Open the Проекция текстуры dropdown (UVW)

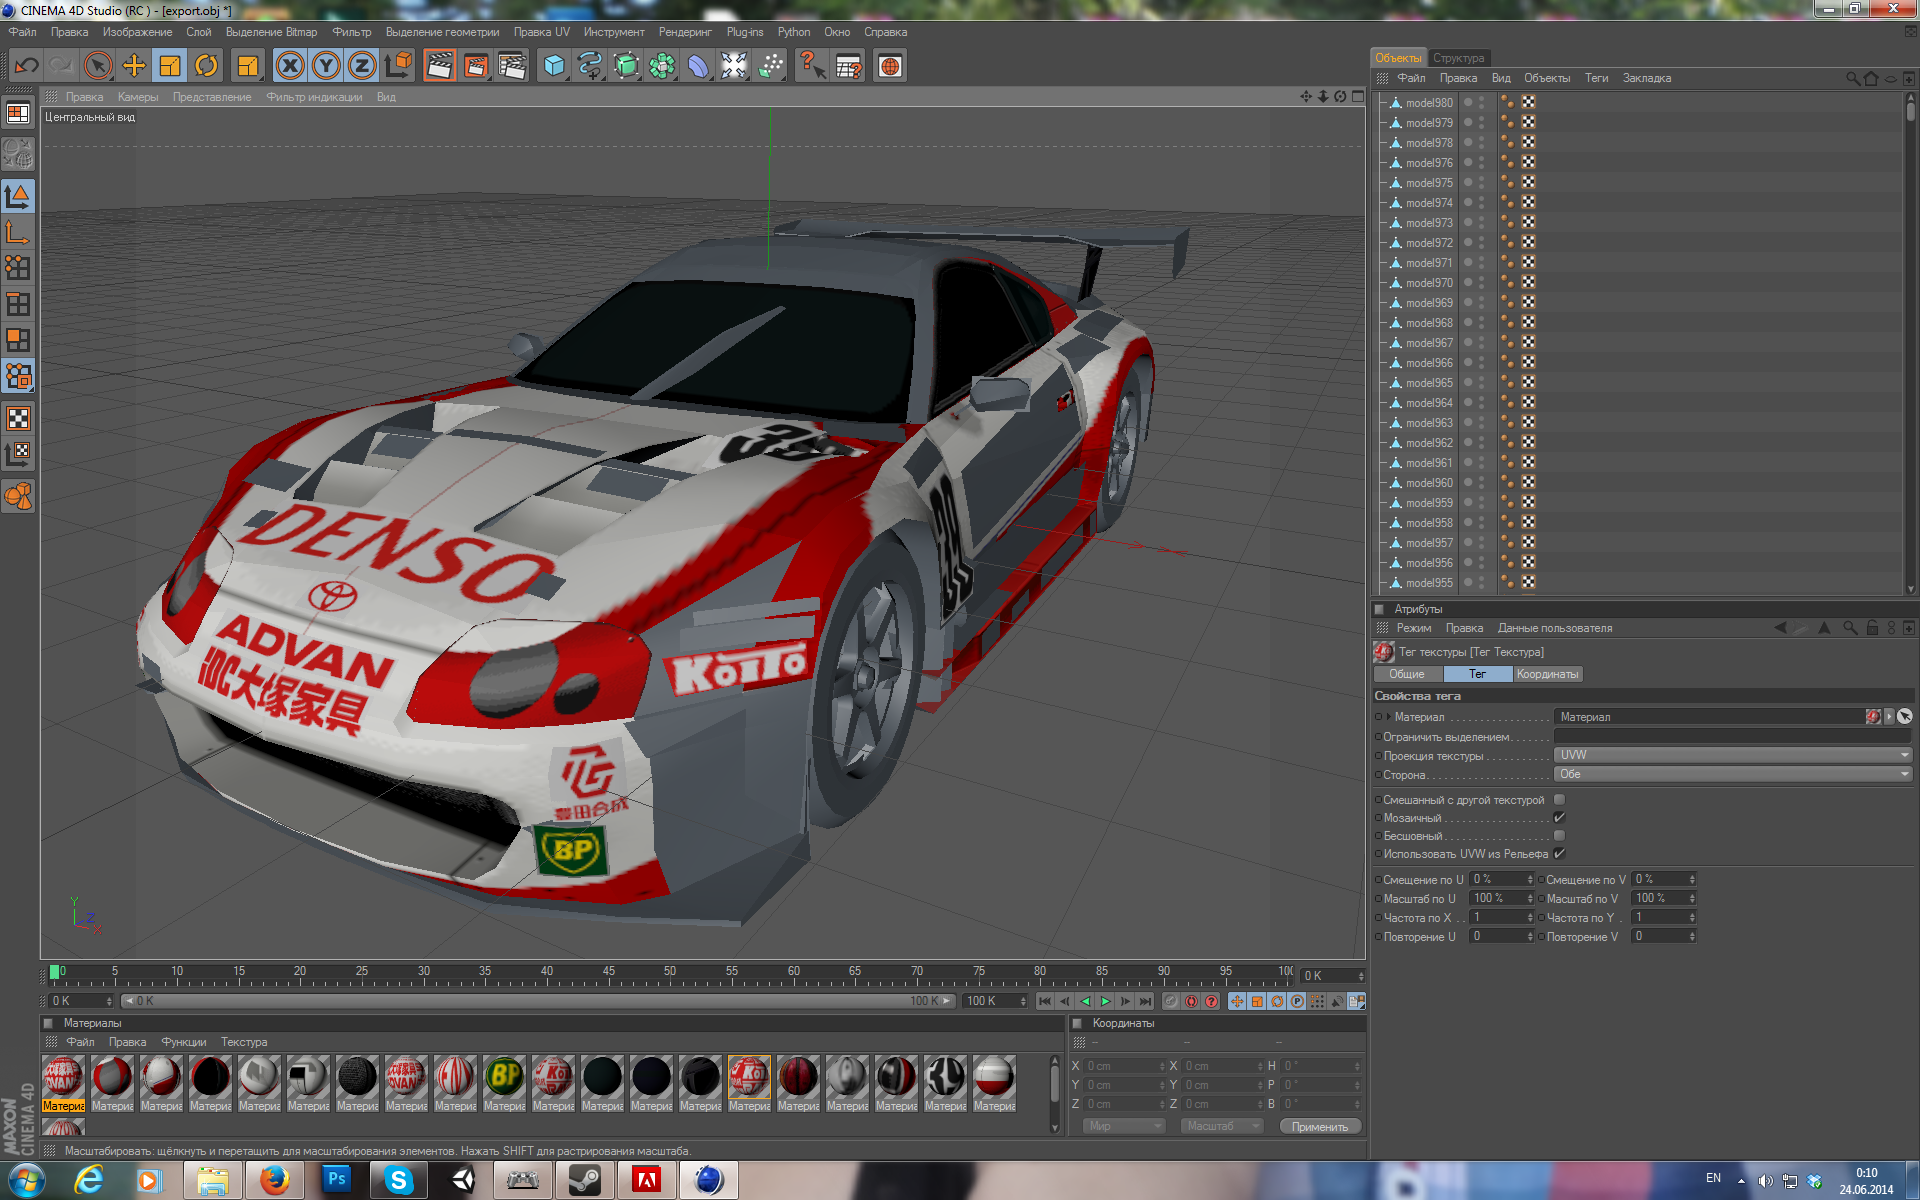[x=1732, y=755]
